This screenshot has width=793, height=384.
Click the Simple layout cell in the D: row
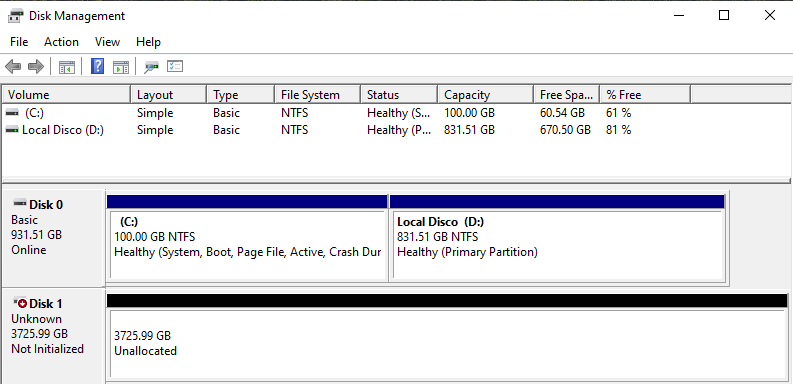pos(155,130)
